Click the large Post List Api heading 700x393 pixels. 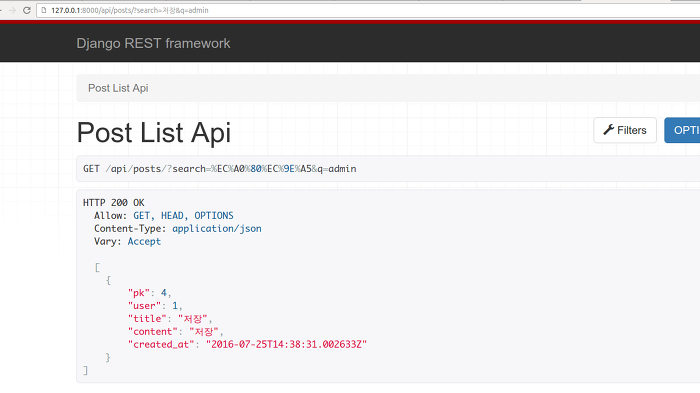tap(154, 133)
